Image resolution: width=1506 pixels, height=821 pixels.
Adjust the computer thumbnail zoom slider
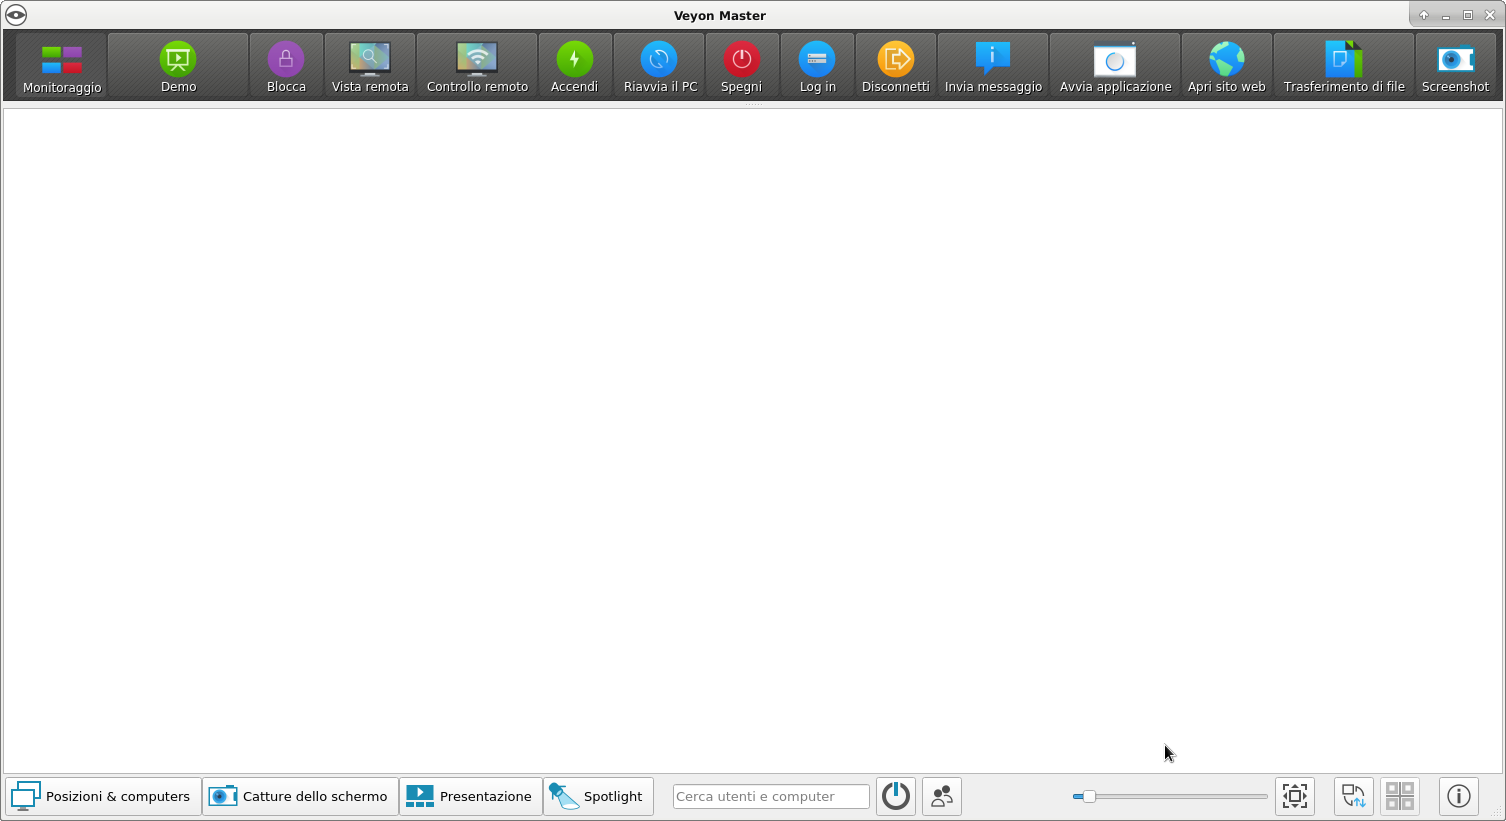point(1170,797)
